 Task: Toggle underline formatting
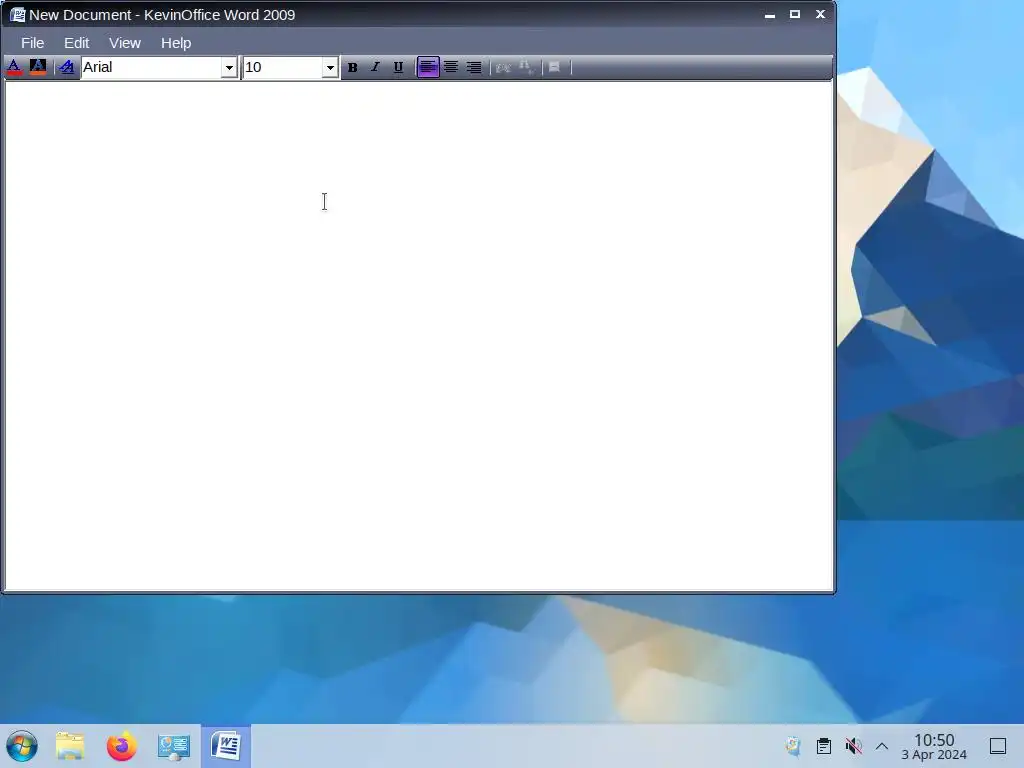coord(398,67)
